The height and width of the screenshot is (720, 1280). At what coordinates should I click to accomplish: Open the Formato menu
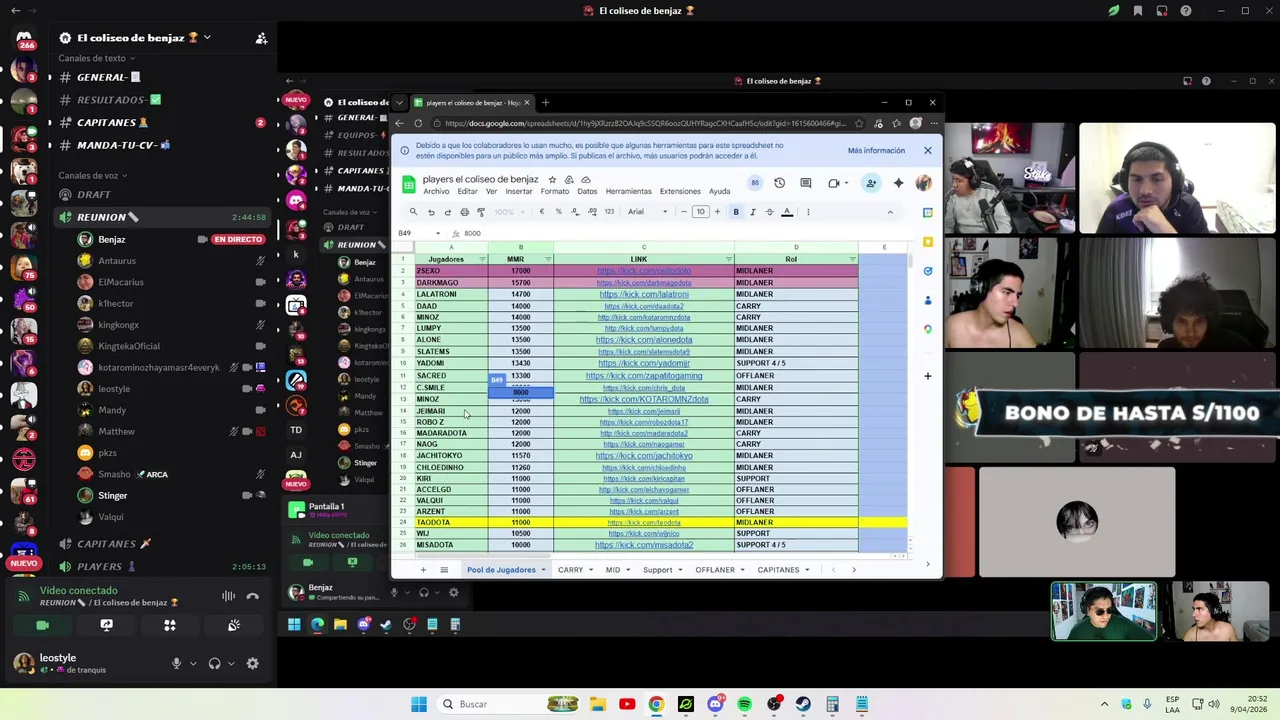tap(554, 192)
